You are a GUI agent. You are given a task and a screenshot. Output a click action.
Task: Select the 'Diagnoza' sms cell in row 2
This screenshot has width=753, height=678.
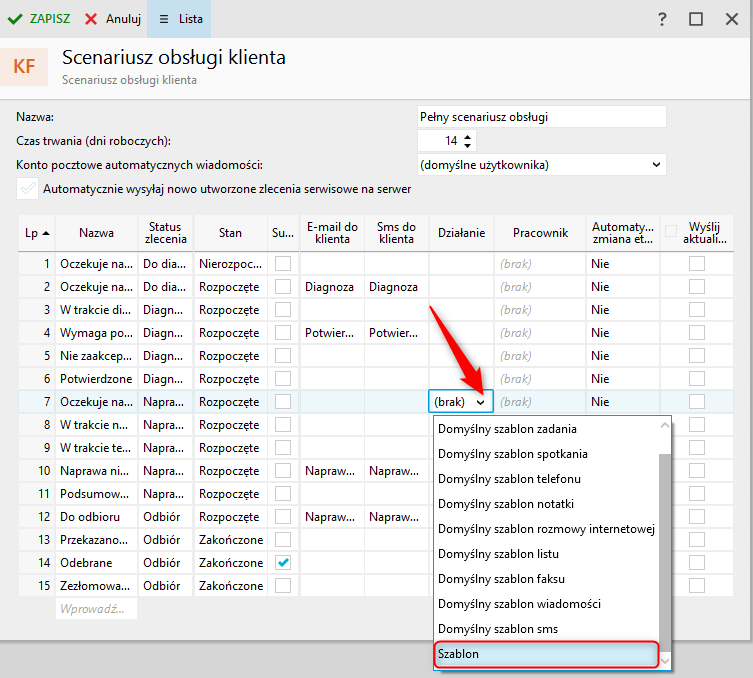click(x=396, y=287)
